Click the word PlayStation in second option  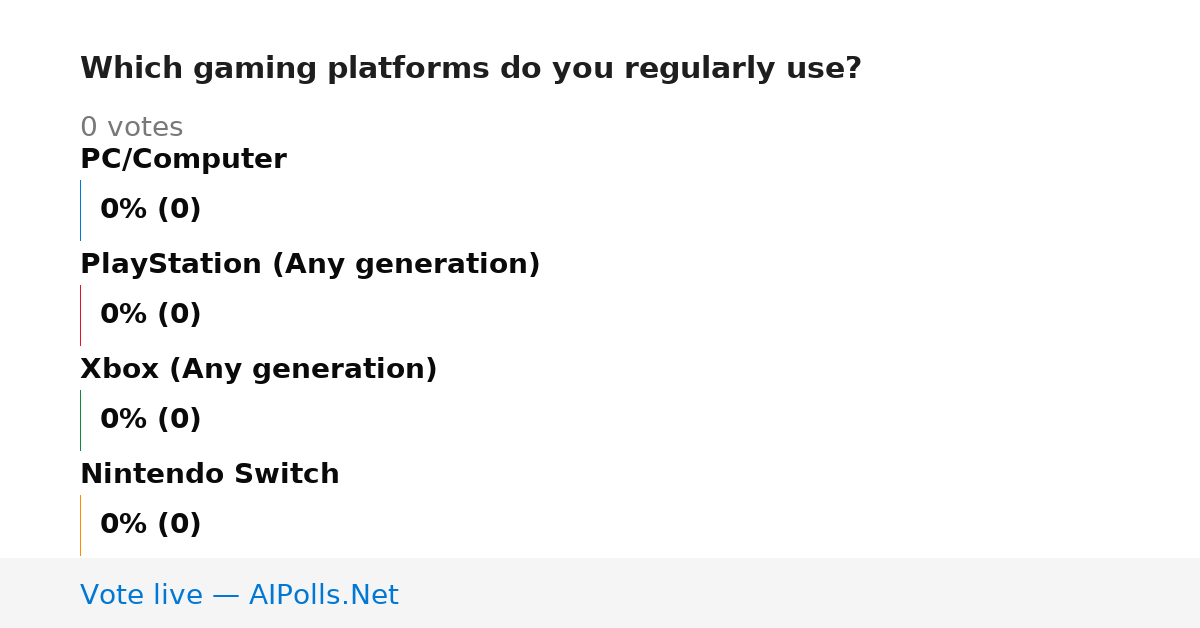pos(171,265)
